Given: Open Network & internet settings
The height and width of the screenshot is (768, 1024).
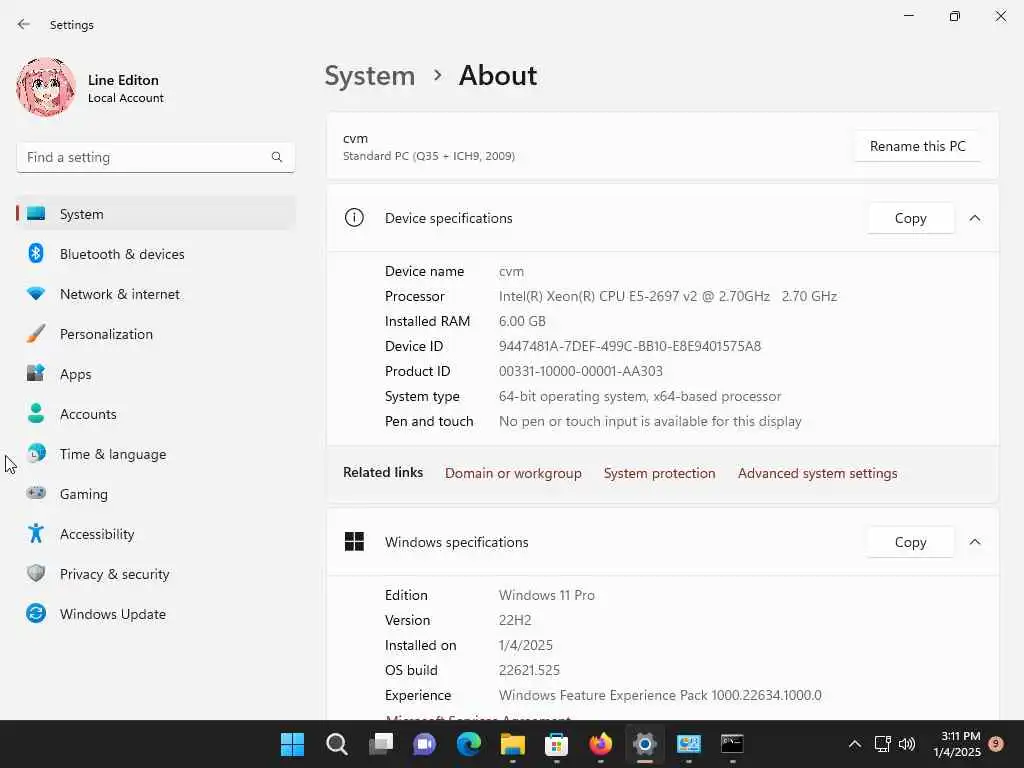Looking at the screenshot, I should [155, 294].
